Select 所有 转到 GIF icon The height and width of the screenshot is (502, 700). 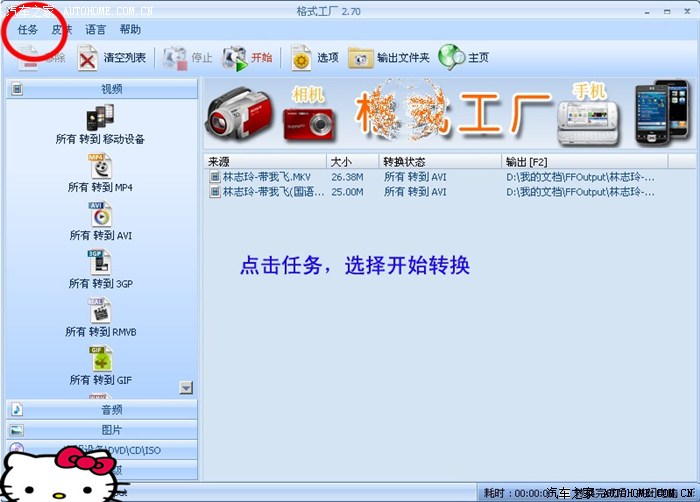coord(101,359)
